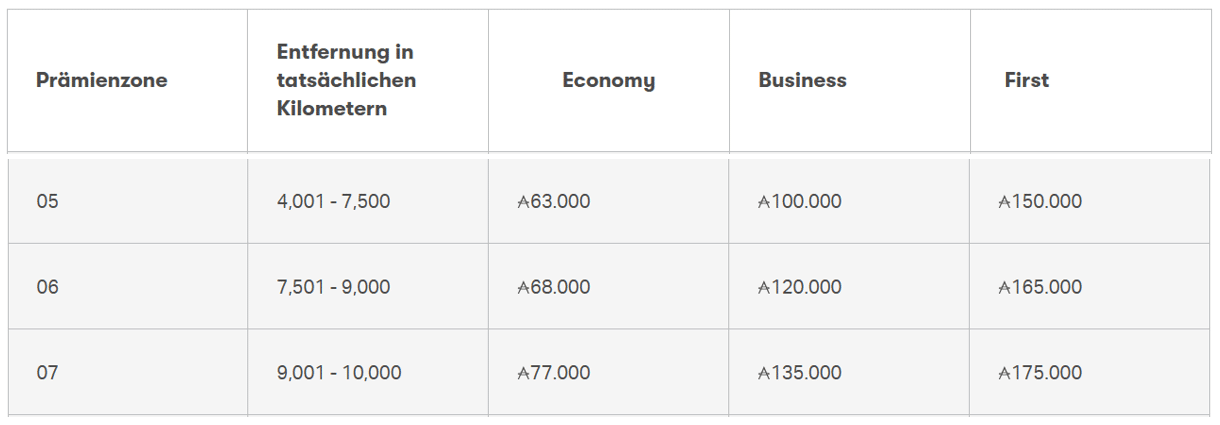
Task: Select the 9,001 - 10,000 distance cell
Action: [x=339, y=373]
